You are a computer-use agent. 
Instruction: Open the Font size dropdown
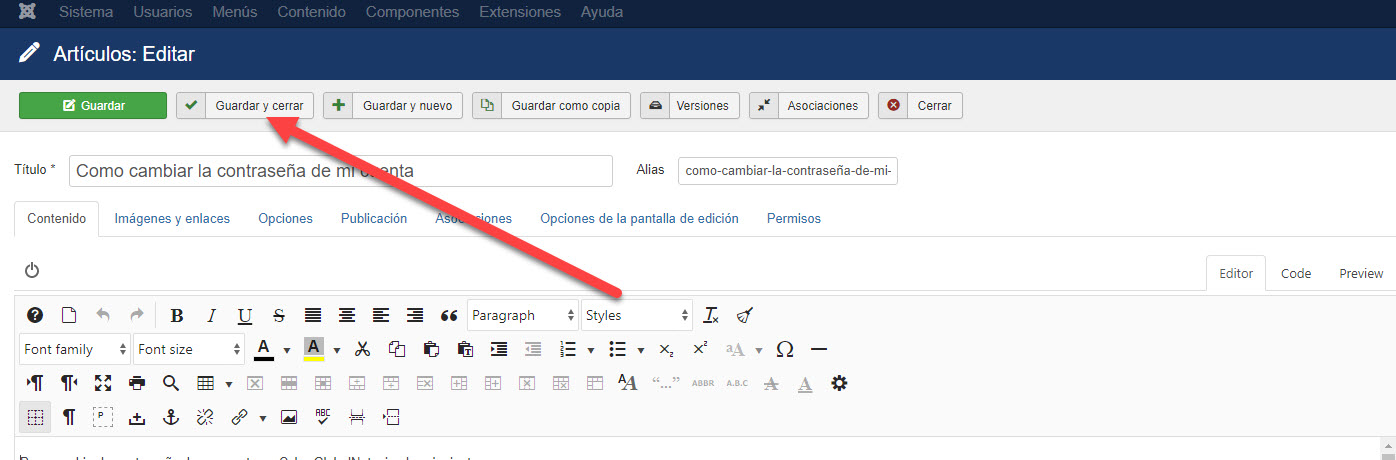click(x=189, y=349)
